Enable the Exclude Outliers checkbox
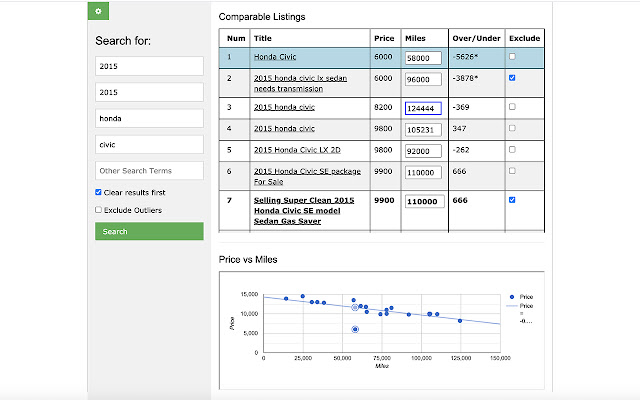 point(98,210)
